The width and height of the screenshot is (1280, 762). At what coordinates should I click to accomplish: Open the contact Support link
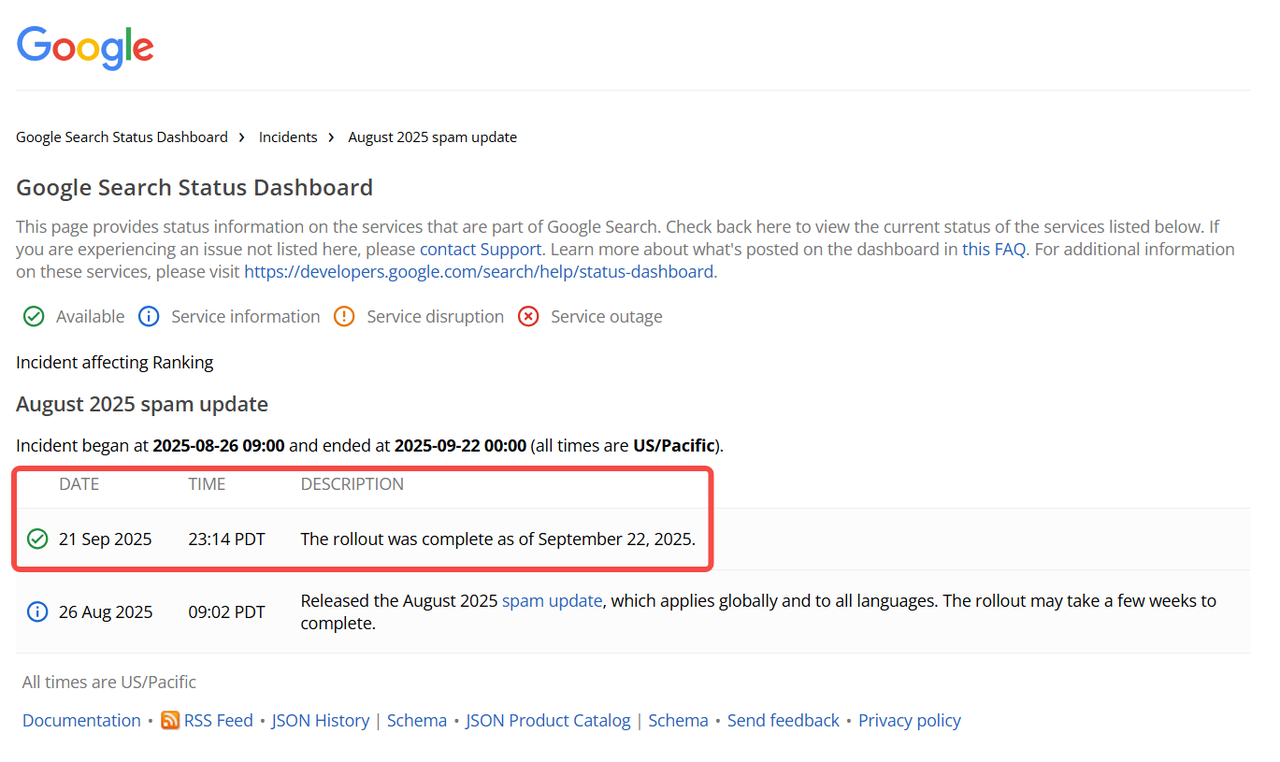coord(480,249)
